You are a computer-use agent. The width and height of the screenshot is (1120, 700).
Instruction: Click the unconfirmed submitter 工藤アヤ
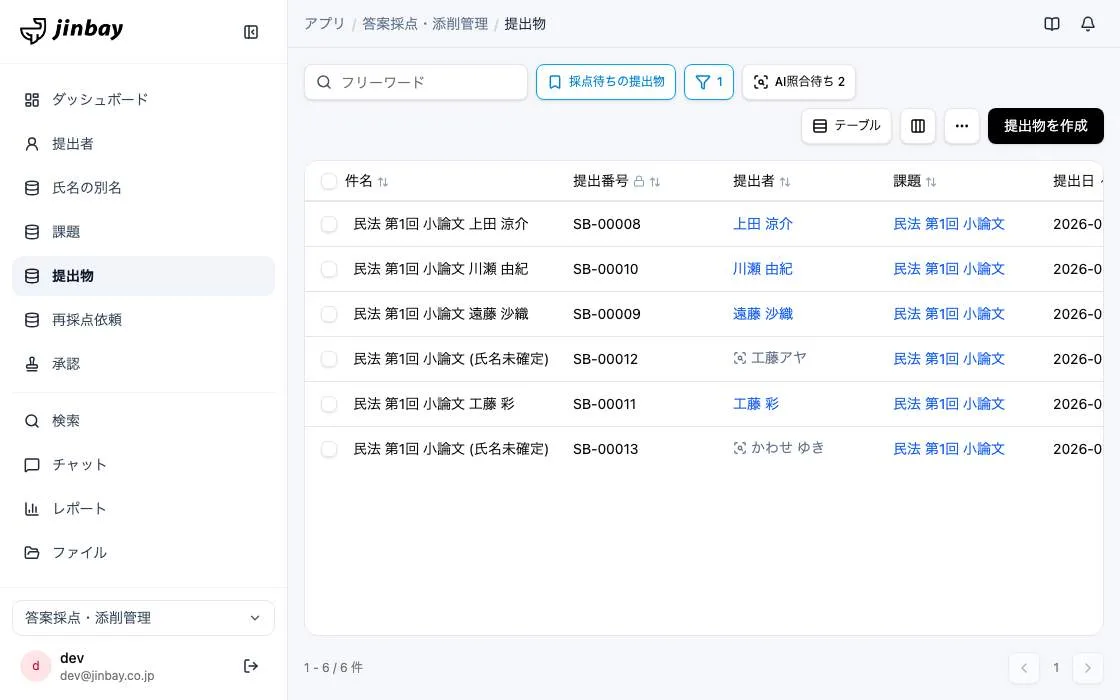pos(779,358)
